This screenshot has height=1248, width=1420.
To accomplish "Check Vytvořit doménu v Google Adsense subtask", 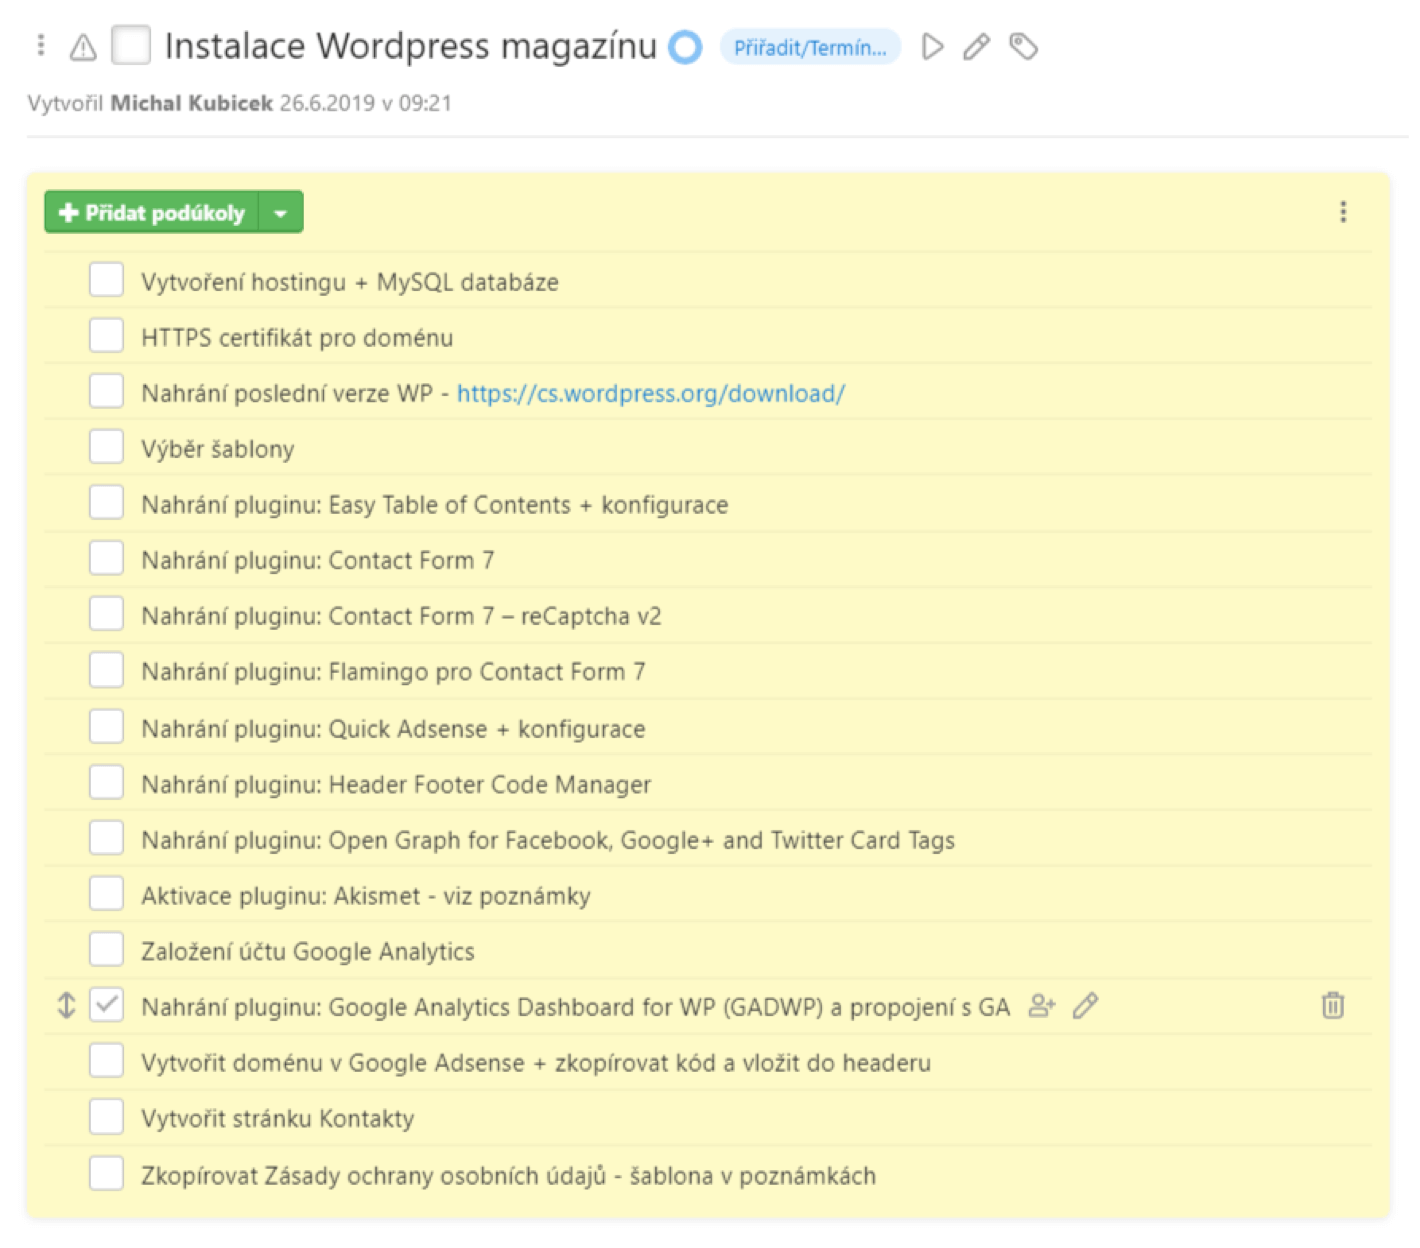I will (x=106, y=1061).
